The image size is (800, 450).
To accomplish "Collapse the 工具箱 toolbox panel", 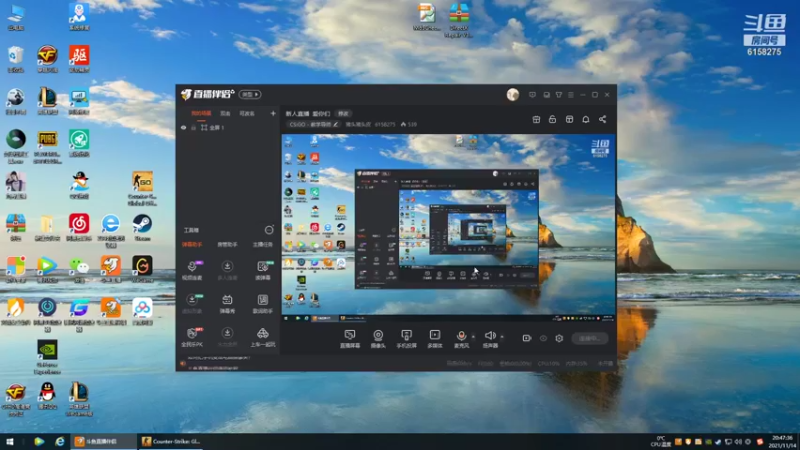I will click(269, 230).
